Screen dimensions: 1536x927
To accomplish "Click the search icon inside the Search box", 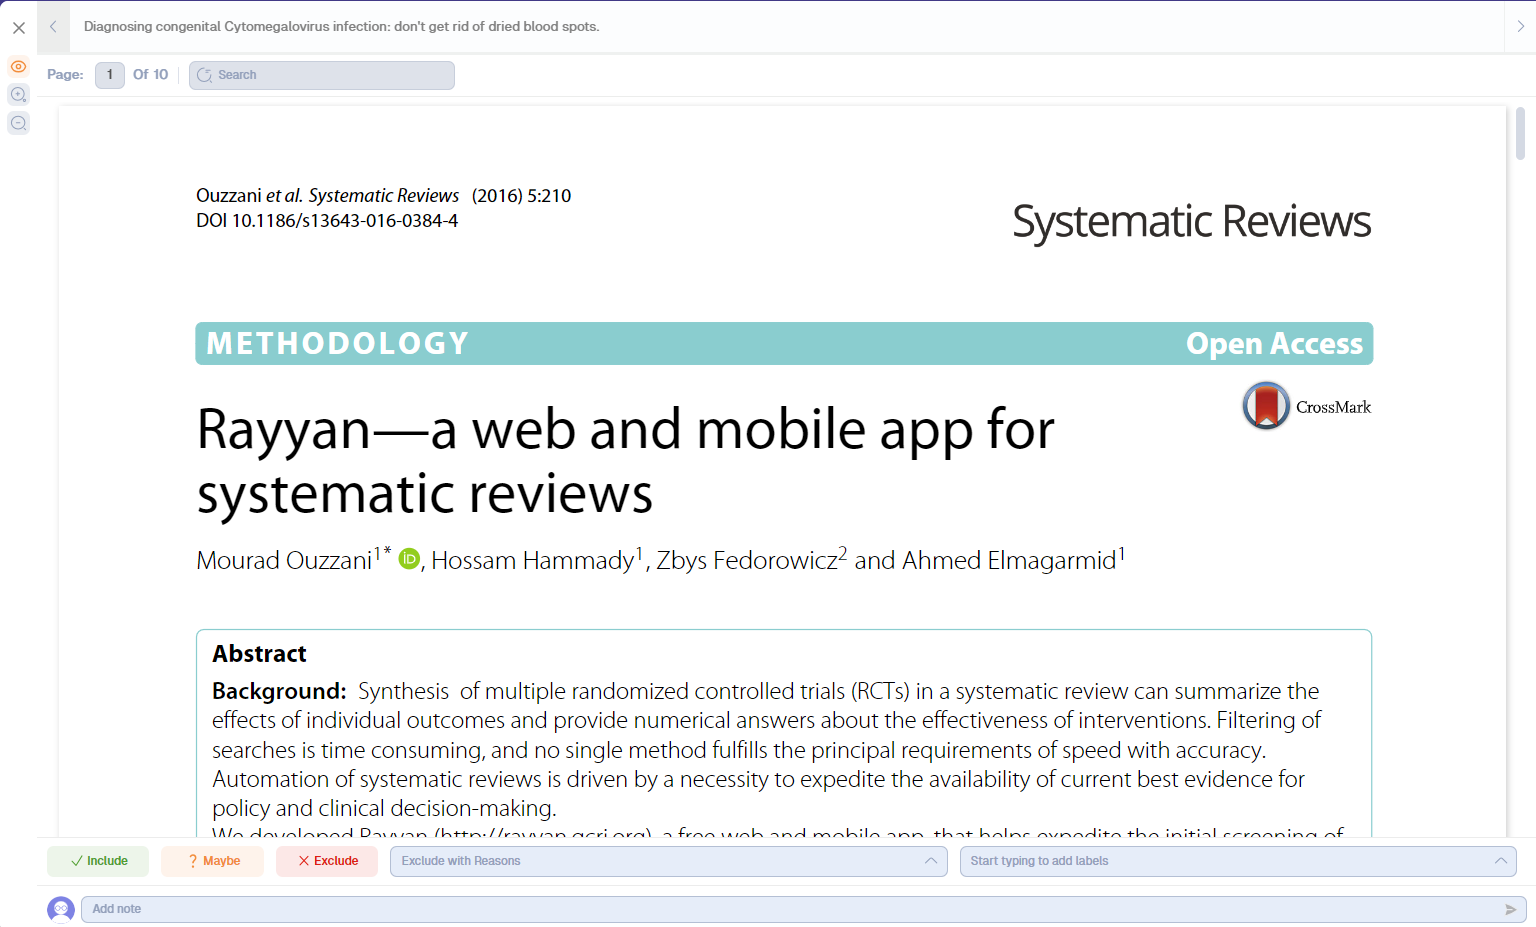I will point(204,75).
